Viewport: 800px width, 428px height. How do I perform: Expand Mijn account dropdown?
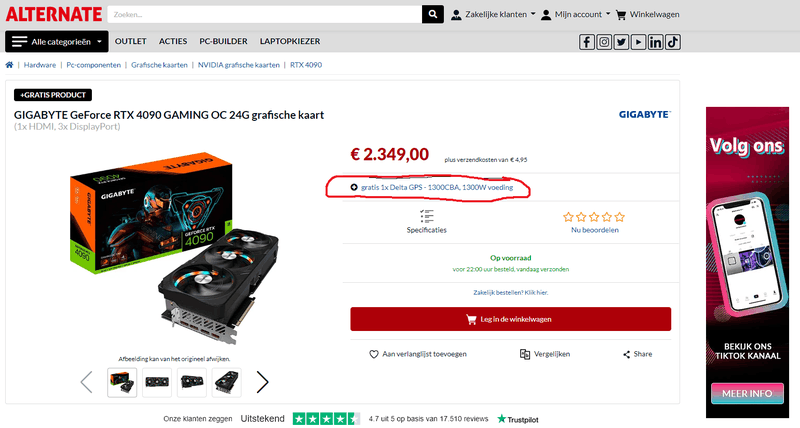576,14
